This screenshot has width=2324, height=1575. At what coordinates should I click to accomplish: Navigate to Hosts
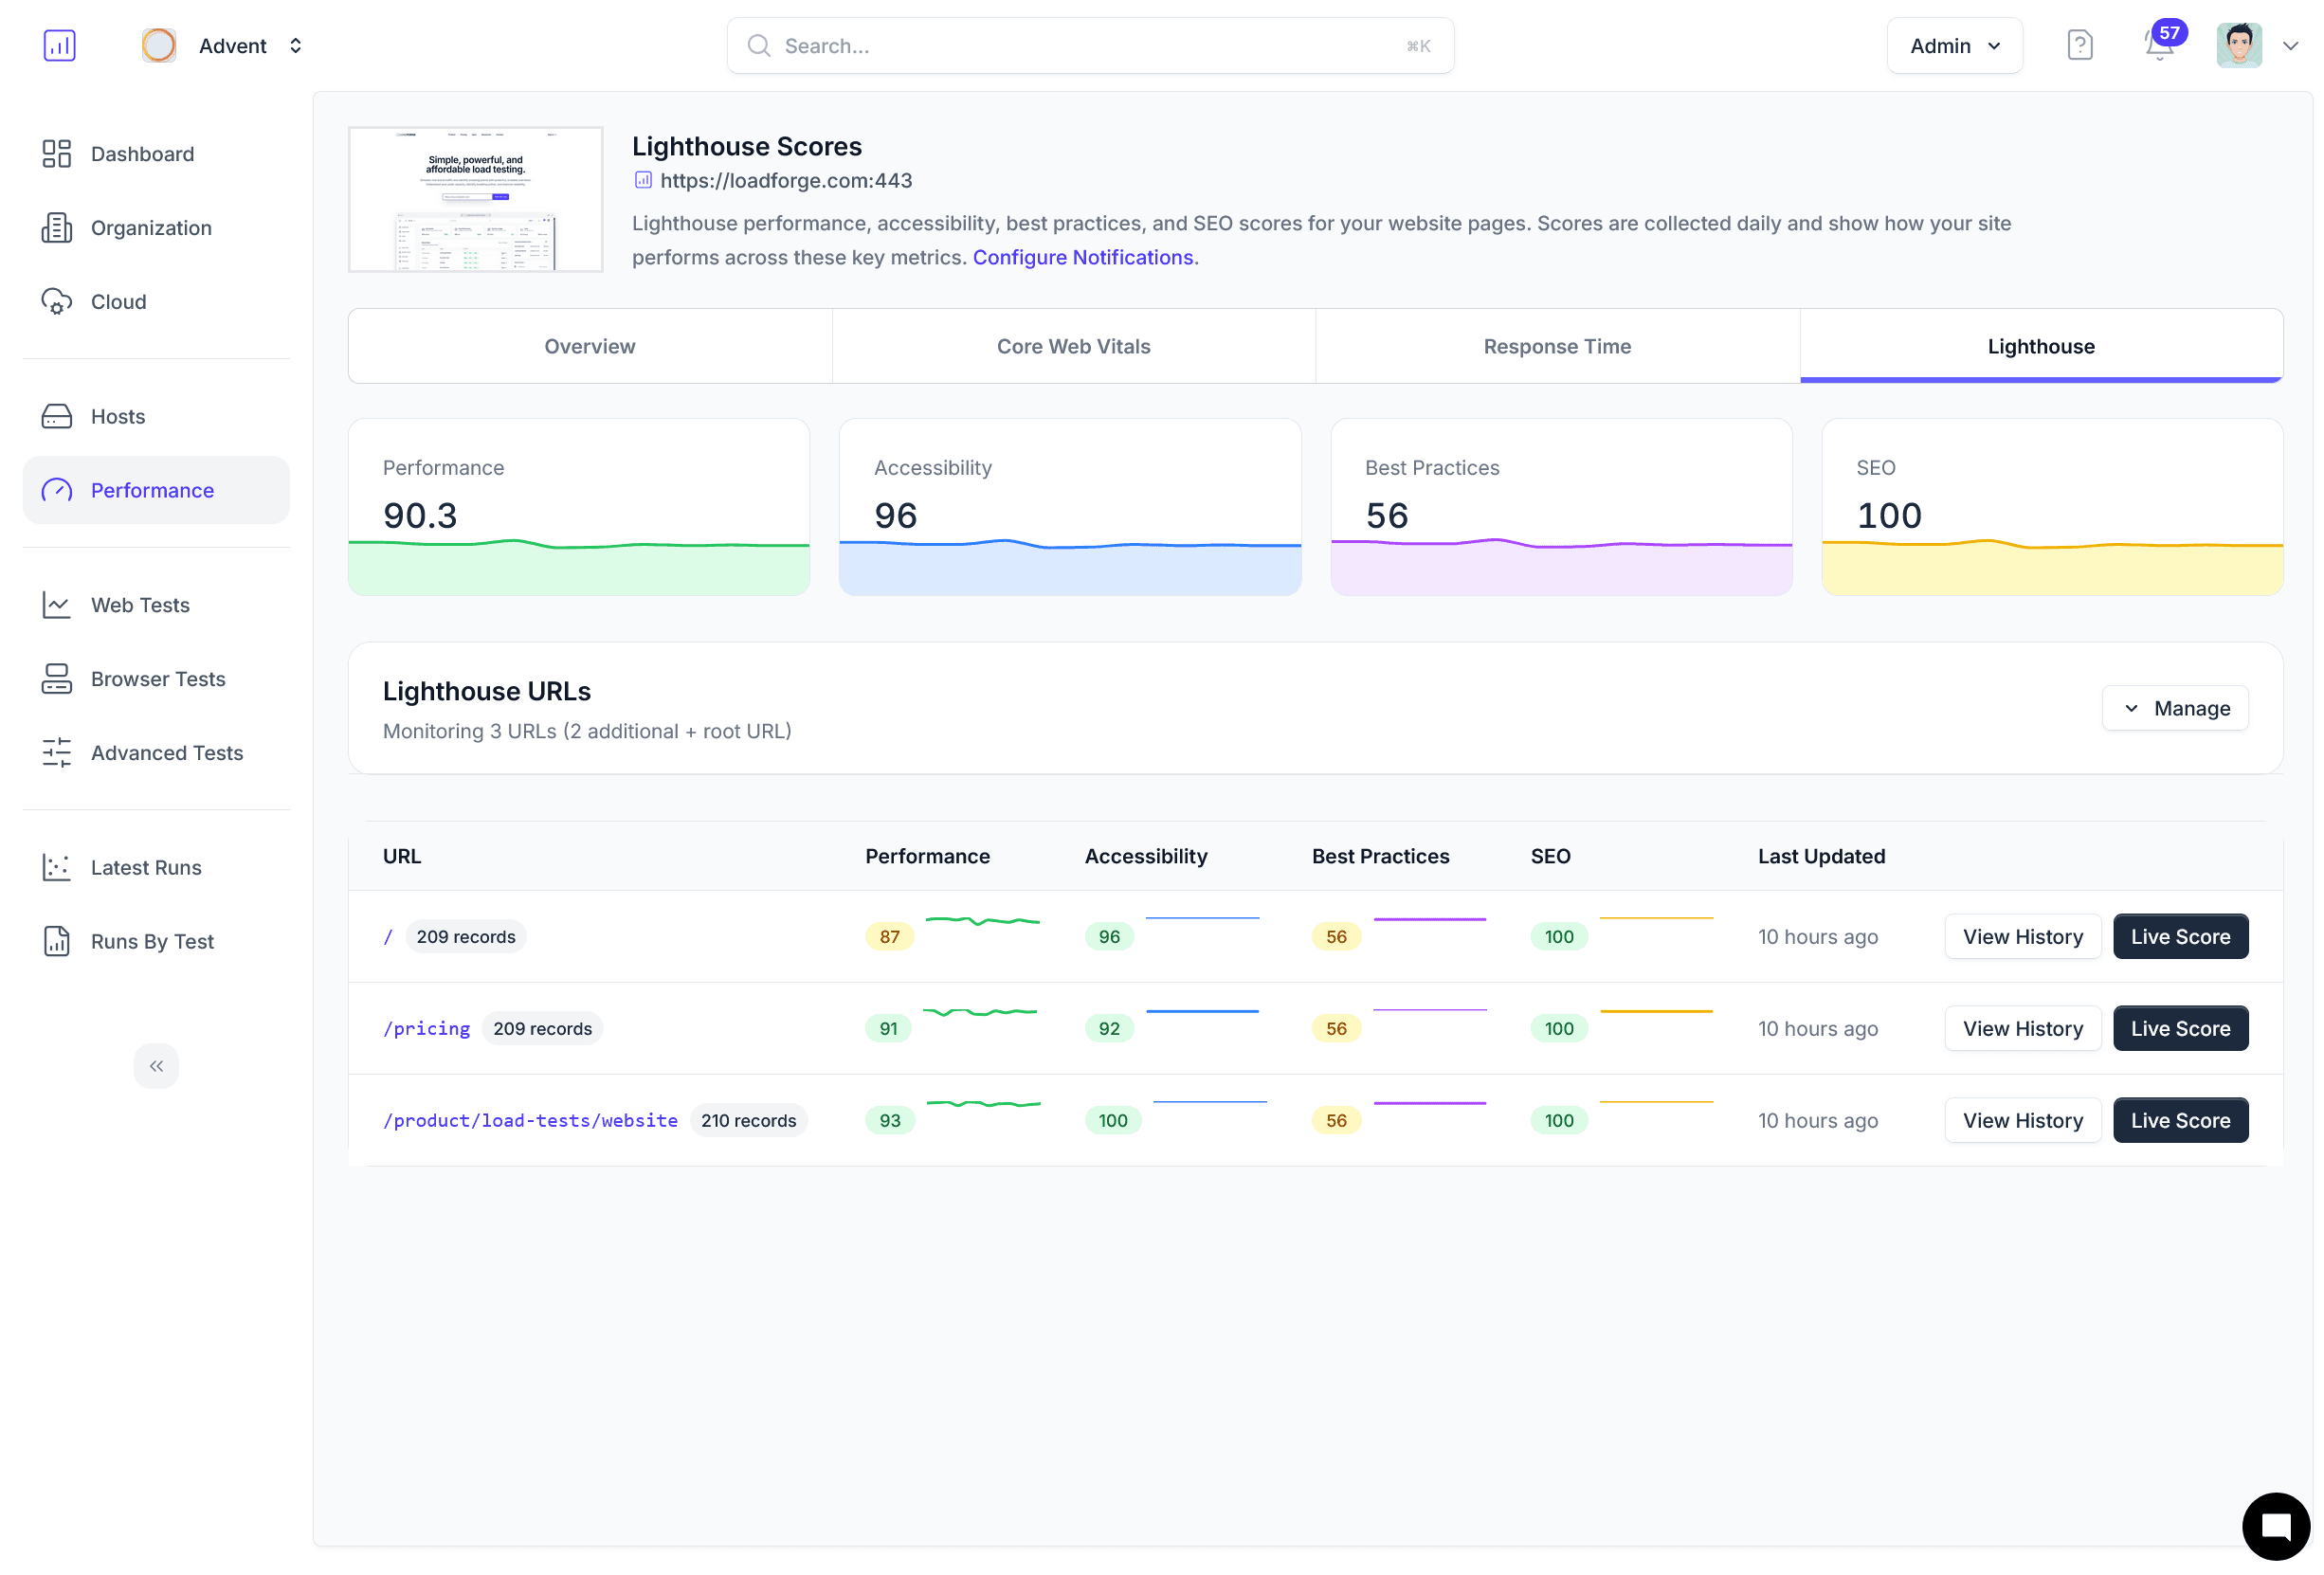[117, 416]
